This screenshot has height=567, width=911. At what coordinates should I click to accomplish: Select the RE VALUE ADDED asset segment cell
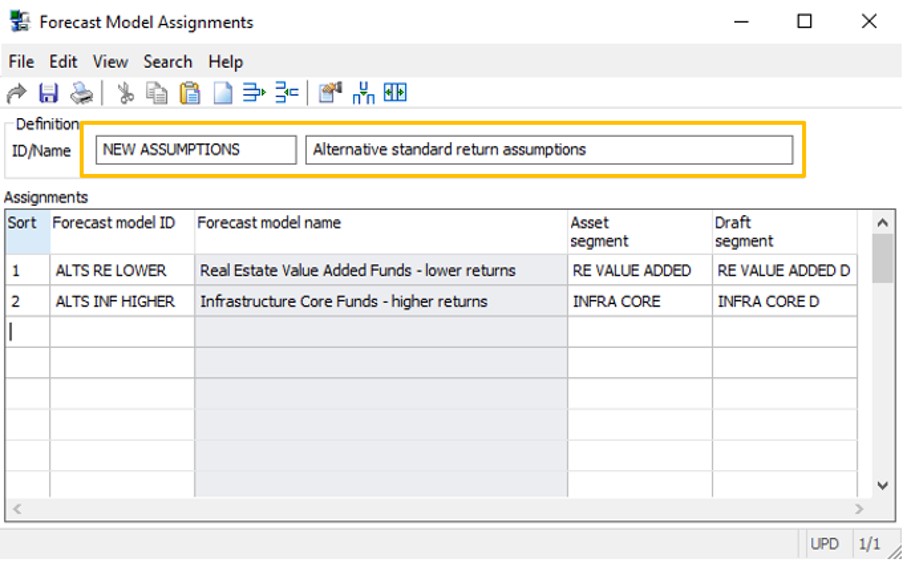click(x=640, y=270)
